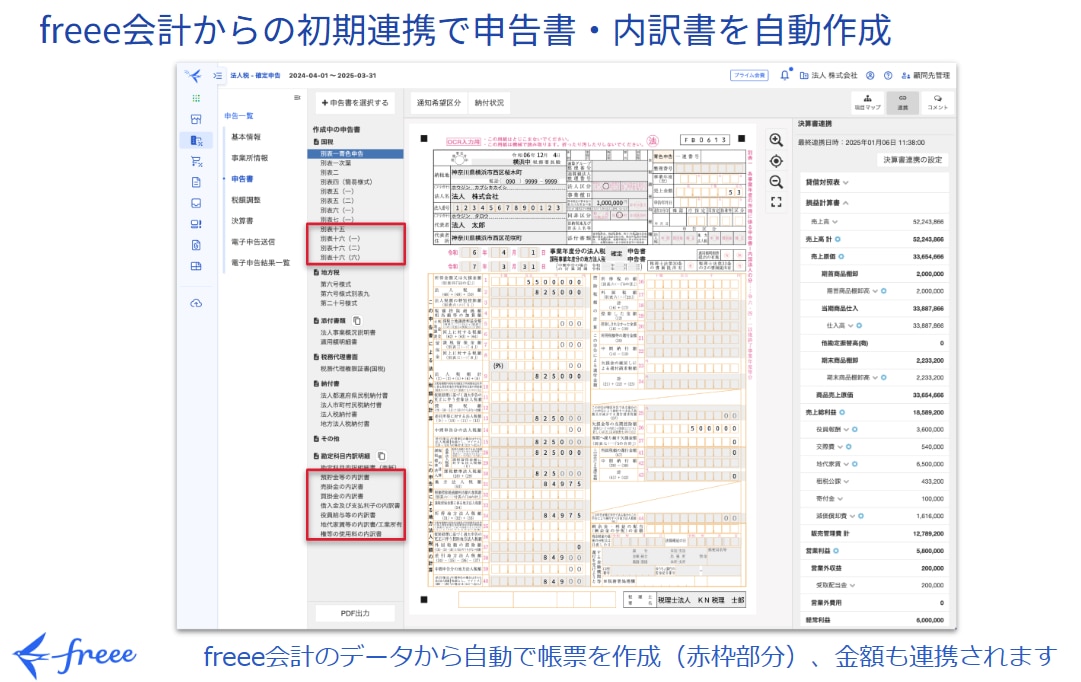The height and width of the screenshot is (682, 1081).
Task: Open the receipt file icon in left rail
Action: [196, 245]
